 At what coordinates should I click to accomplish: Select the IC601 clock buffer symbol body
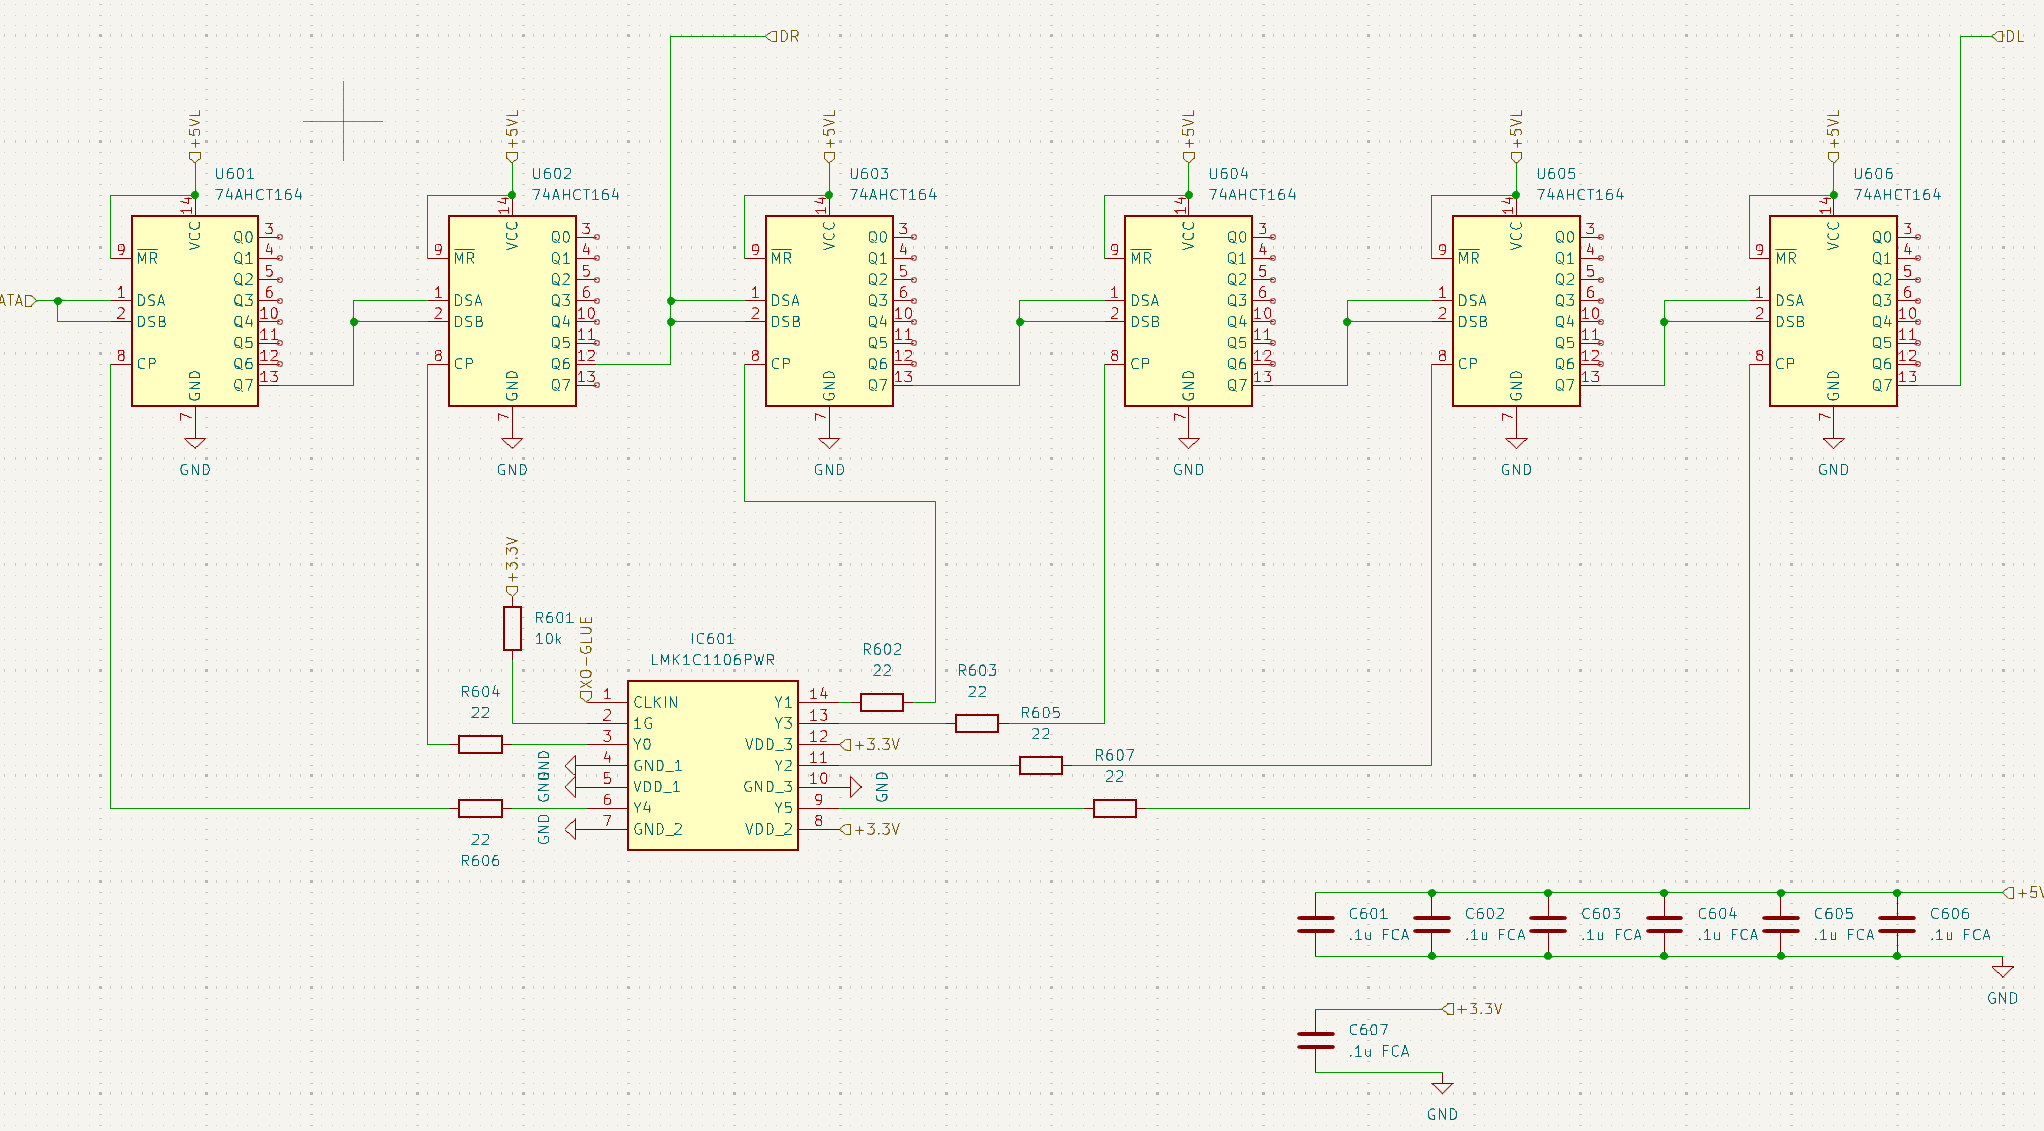(x=713, y=766)
